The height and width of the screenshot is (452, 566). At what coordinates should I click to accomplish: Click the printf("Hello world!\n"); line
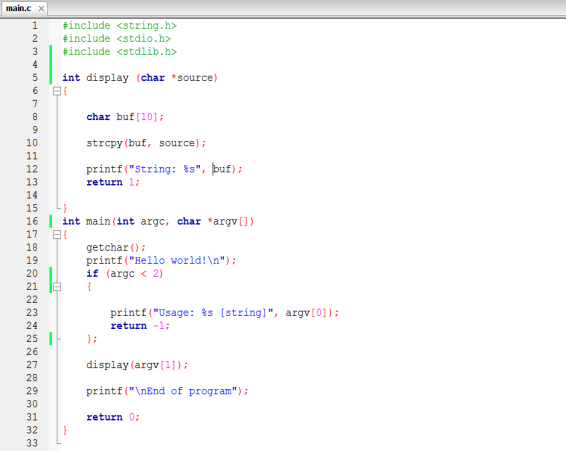click(161, 261)
